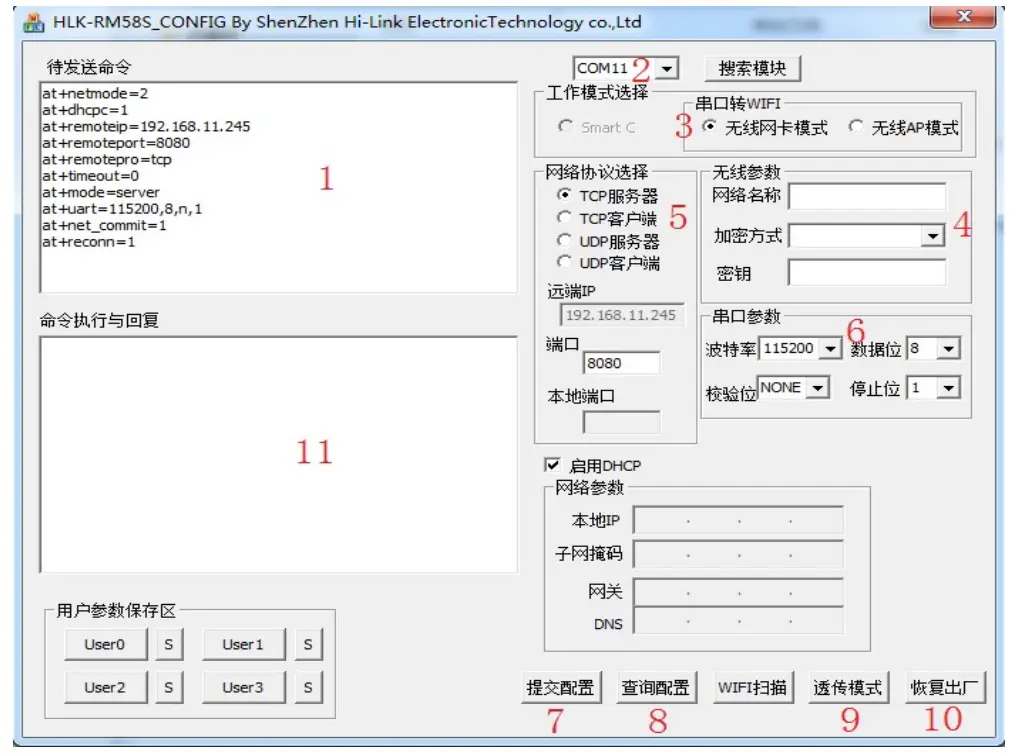This screenshot has width=1012, height=756.
Task: Toggle the 启用DHCP checkbox
Action: 552,465
